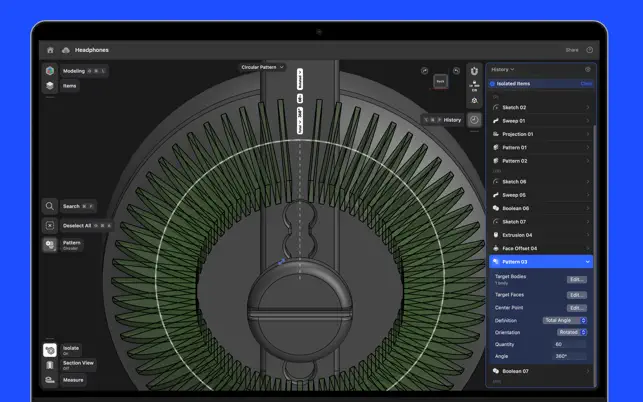Click the Section View label

(78, 363)
